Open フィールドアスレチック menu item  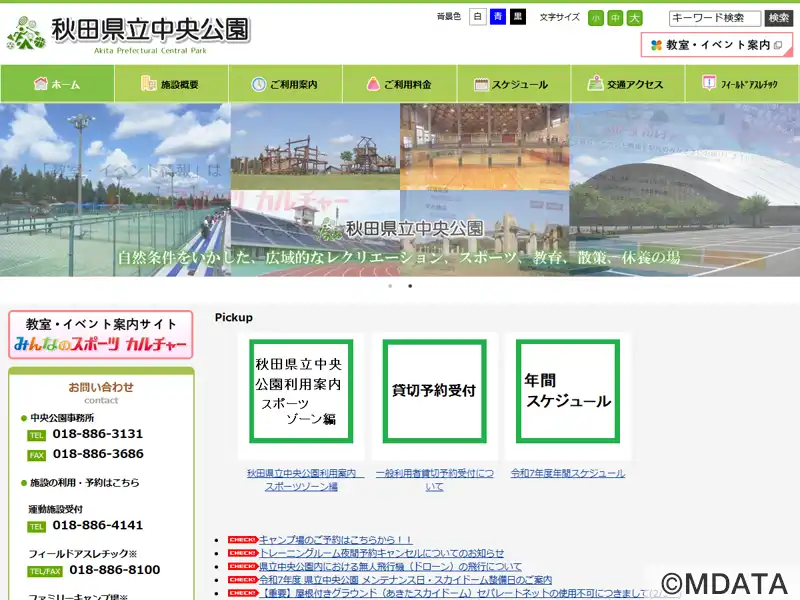tap(742, 84)
